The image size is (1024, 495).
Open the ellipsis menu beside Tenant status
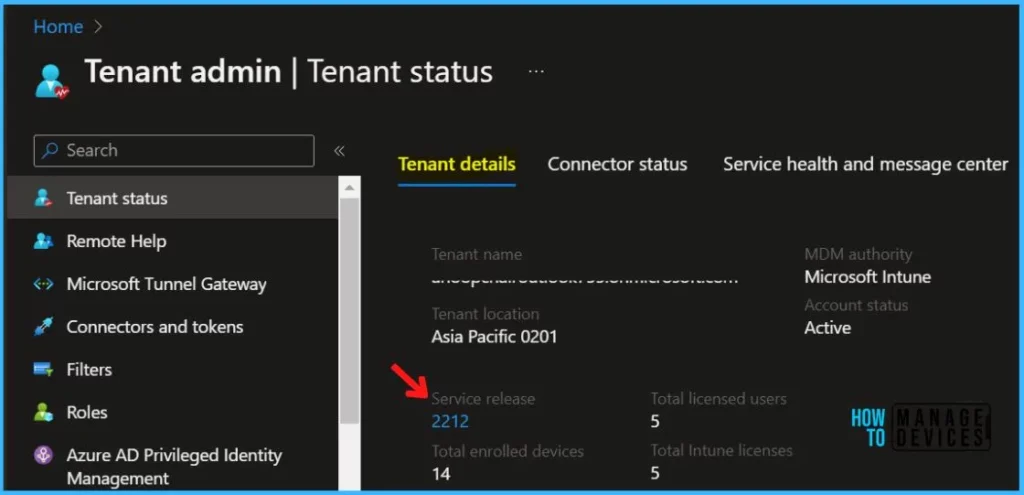(x=536, y=71)
